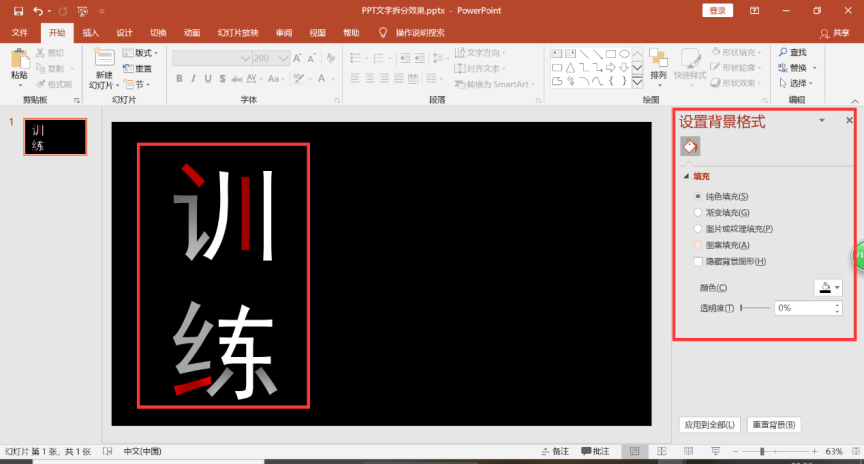The image size is (864, 464).
Task: Click the increase font size icon
Action: click(x=297, y=58)
